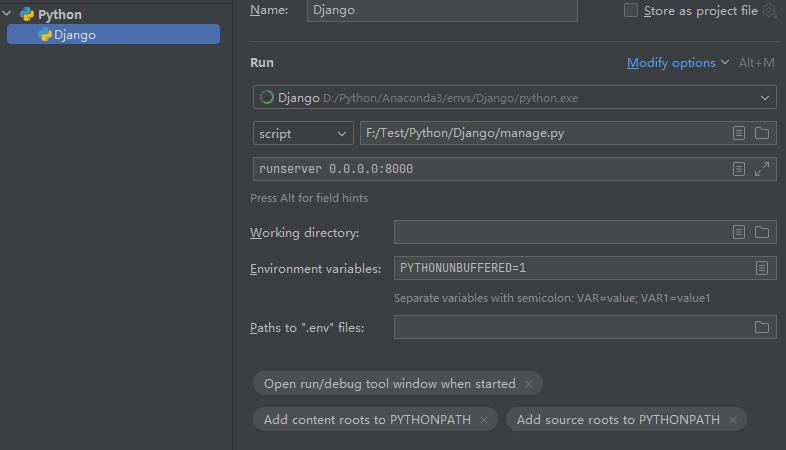The width and height of the screenshot is (786, 450).
Task: Collapse the Python configurations tree node
Action: point(7,14)
